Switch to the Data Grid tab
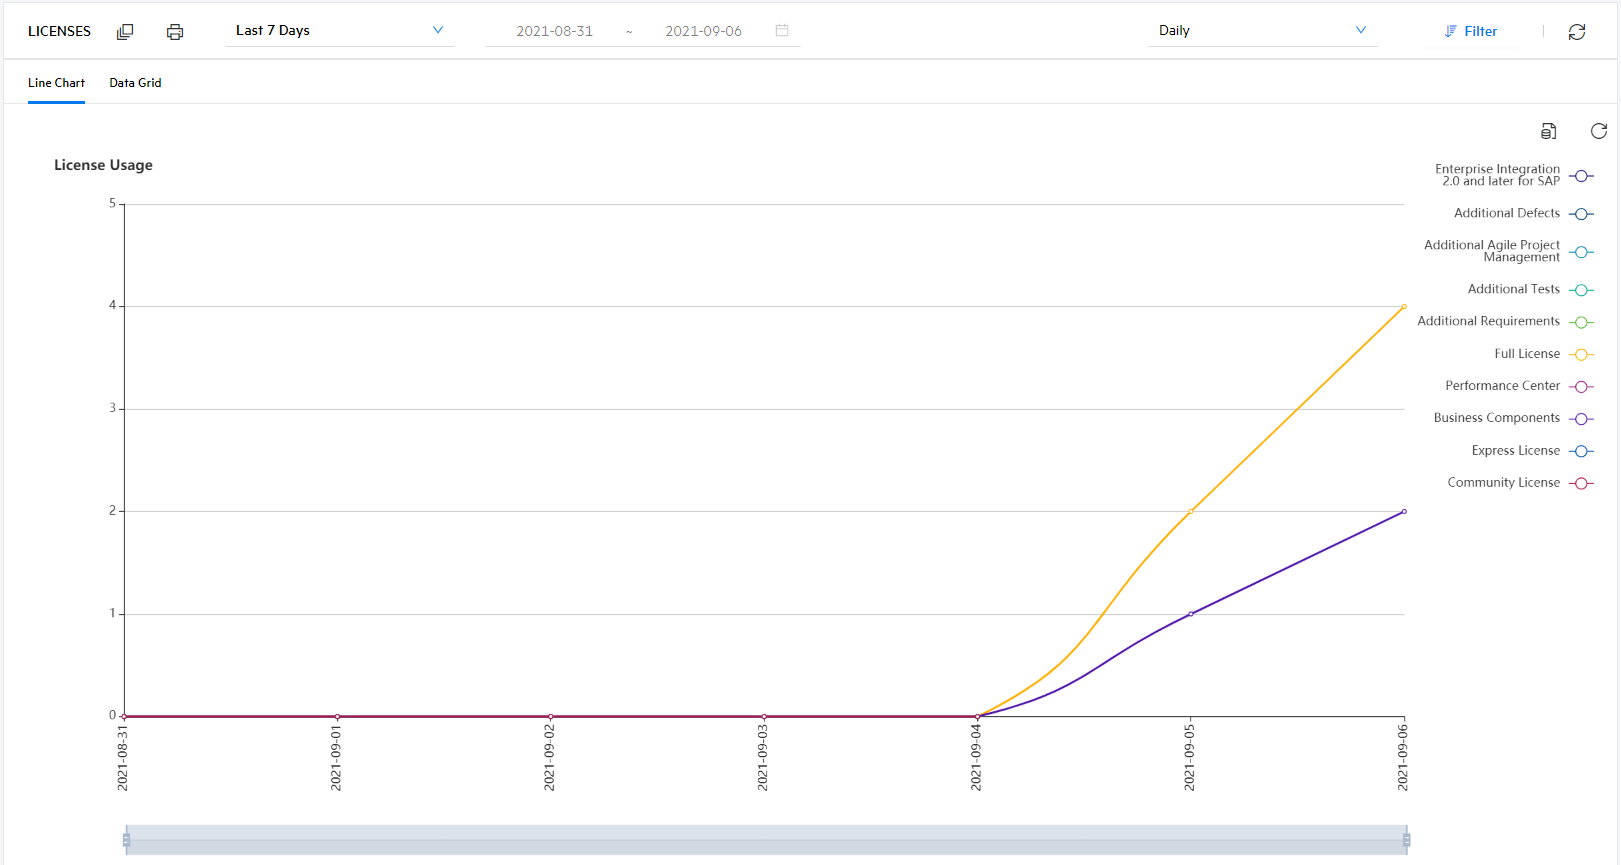The width and height of the screenshot is (1621, 865). click(135, 83)
